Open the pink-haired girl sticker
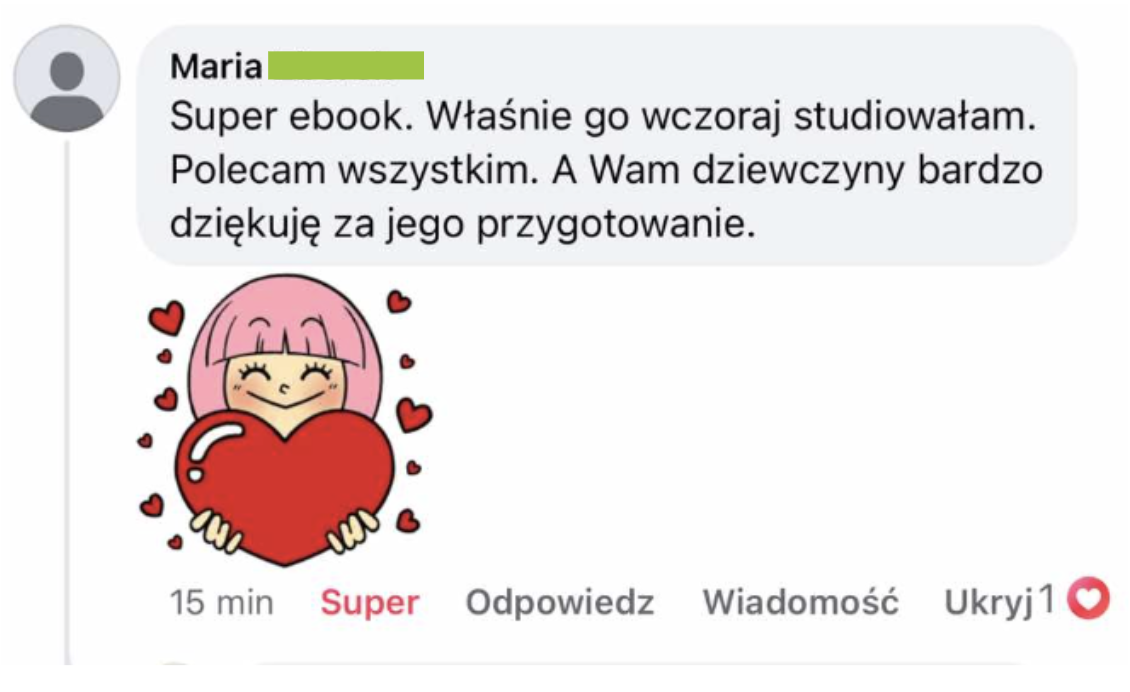This screenshot has width=1130, height=692. [285, 420]
